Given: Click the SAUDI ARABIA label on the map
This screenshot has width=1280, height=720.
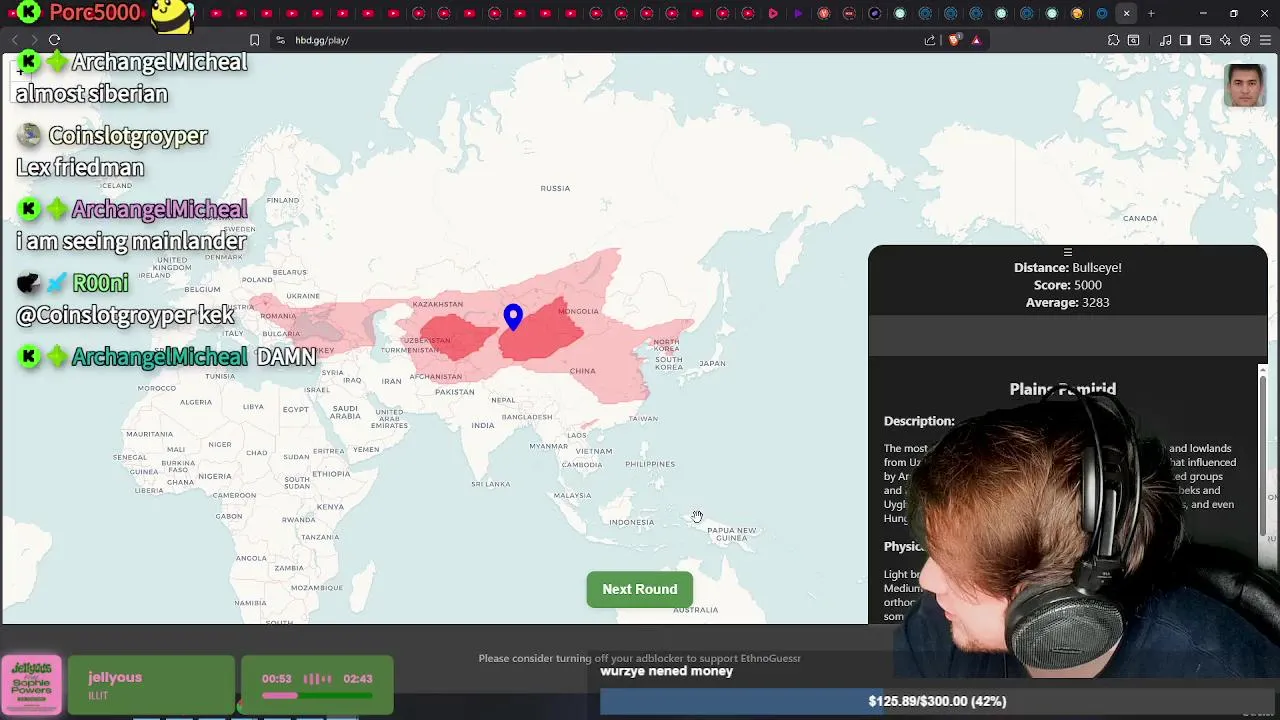Looking at the screenshot, I should [x=345, y=411].
